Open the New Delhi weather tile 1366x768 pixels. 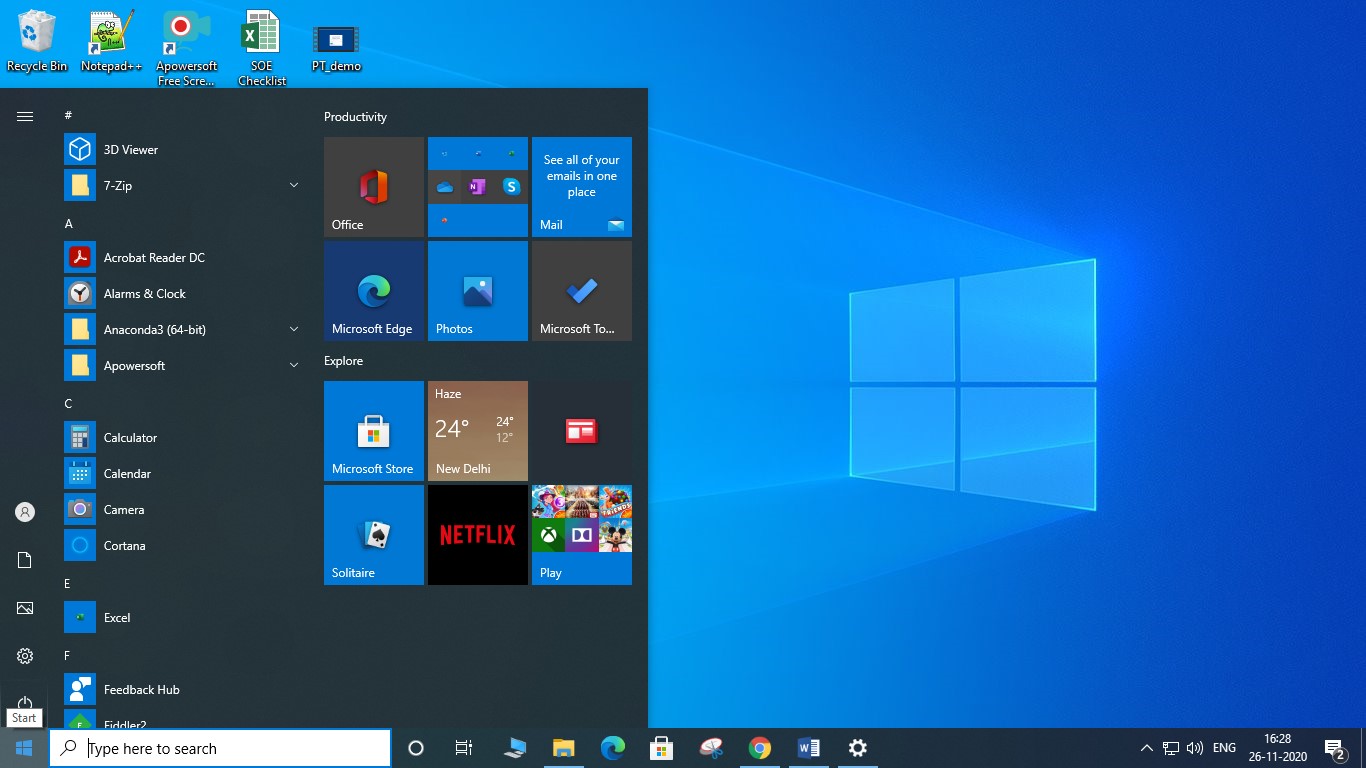click(x=478, y=431)
